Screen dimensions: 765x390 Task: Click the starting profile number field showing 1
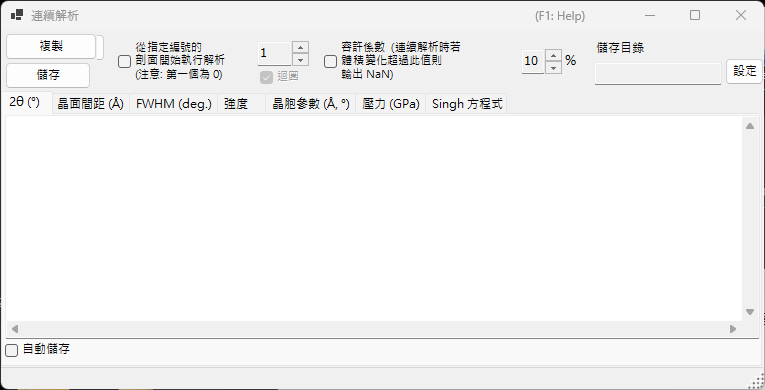coord(275,53)
